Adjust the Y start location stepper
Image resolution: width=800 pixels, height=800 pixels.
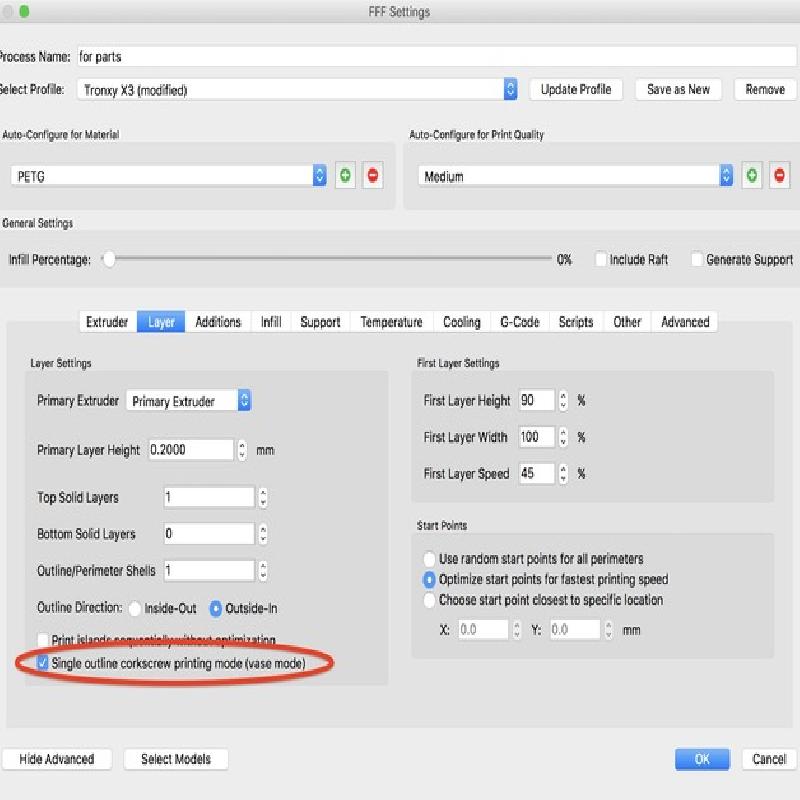coord(608,630)
